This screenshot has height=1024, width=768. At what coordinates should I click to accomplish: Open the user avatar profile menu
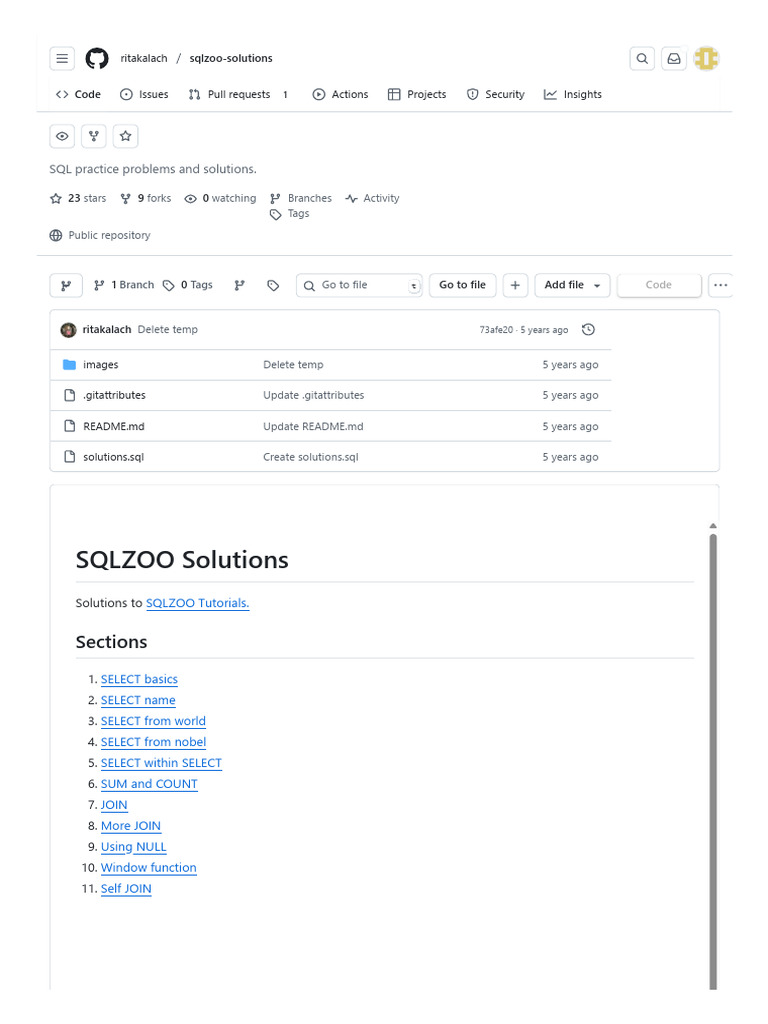[x=707, y=59]
